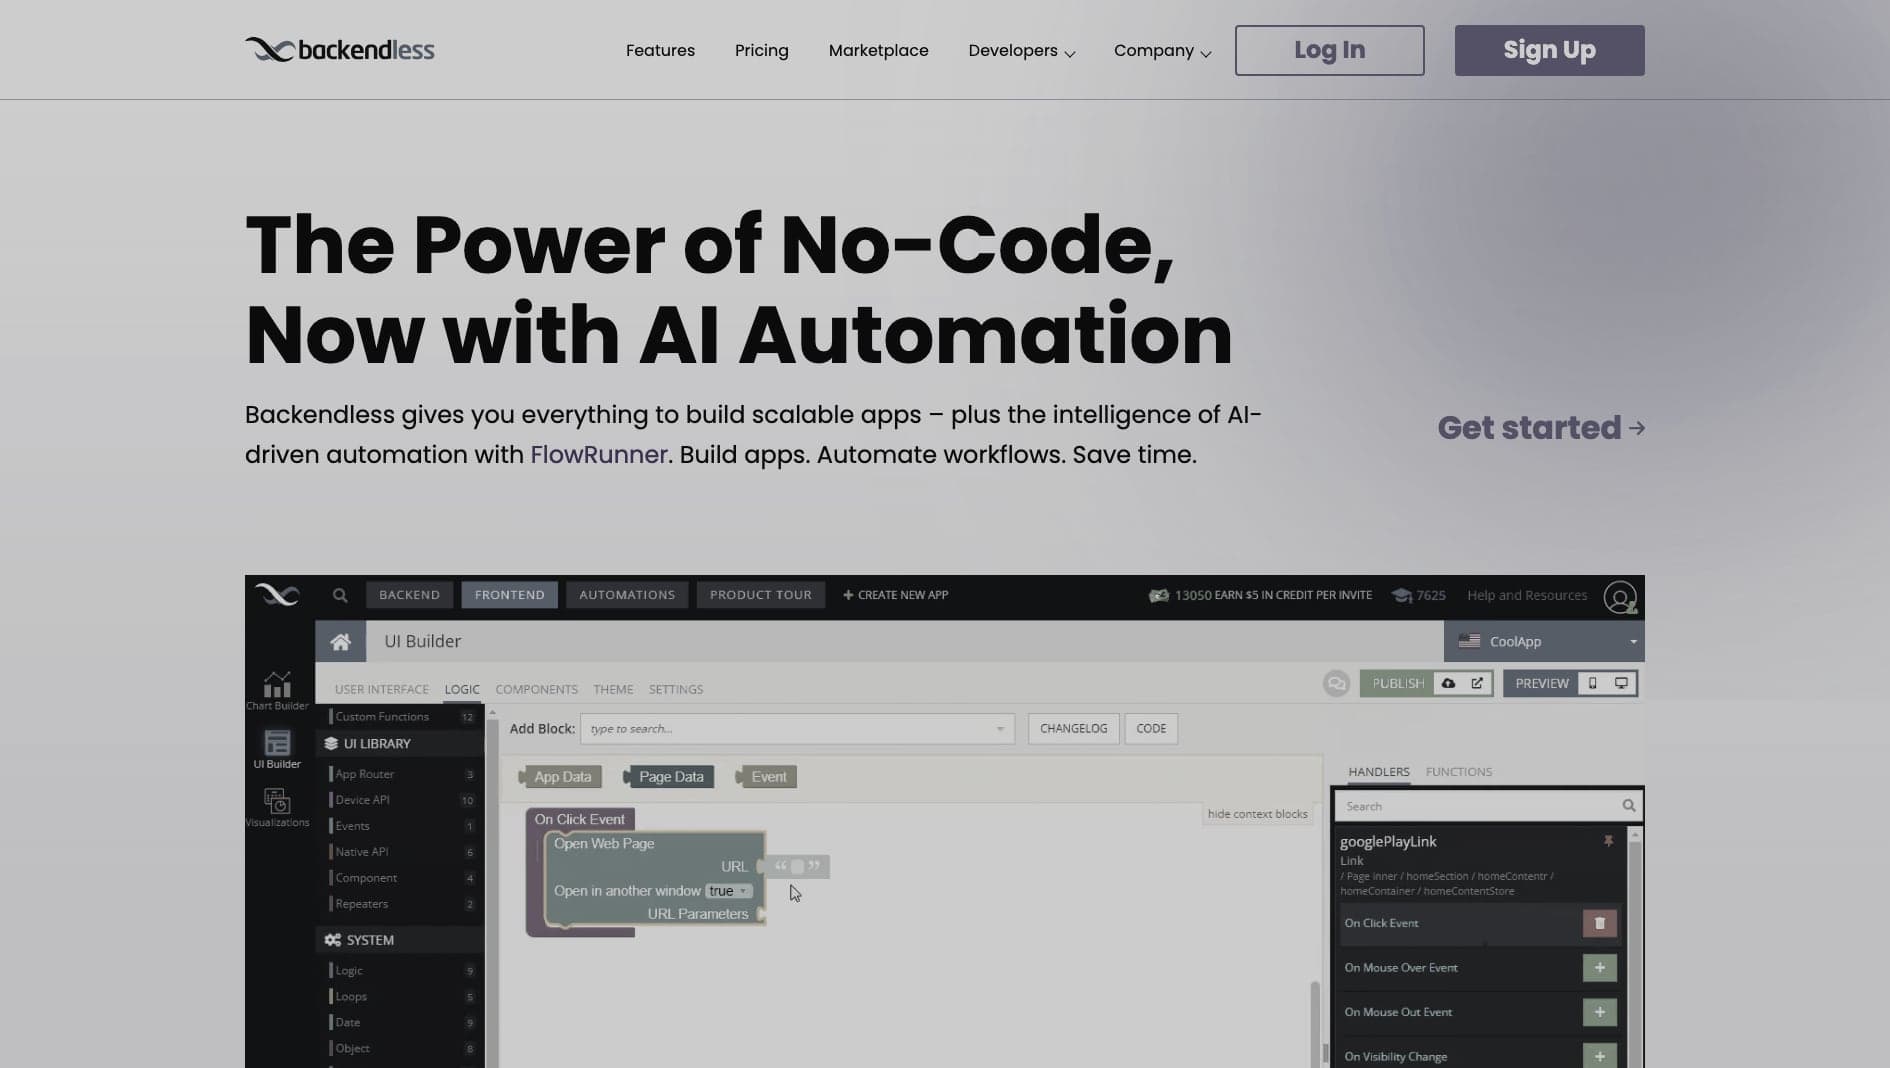1890x1068 pixels.
Task: Click the graduation cap points icon
Action: (x=1402, y=595)
